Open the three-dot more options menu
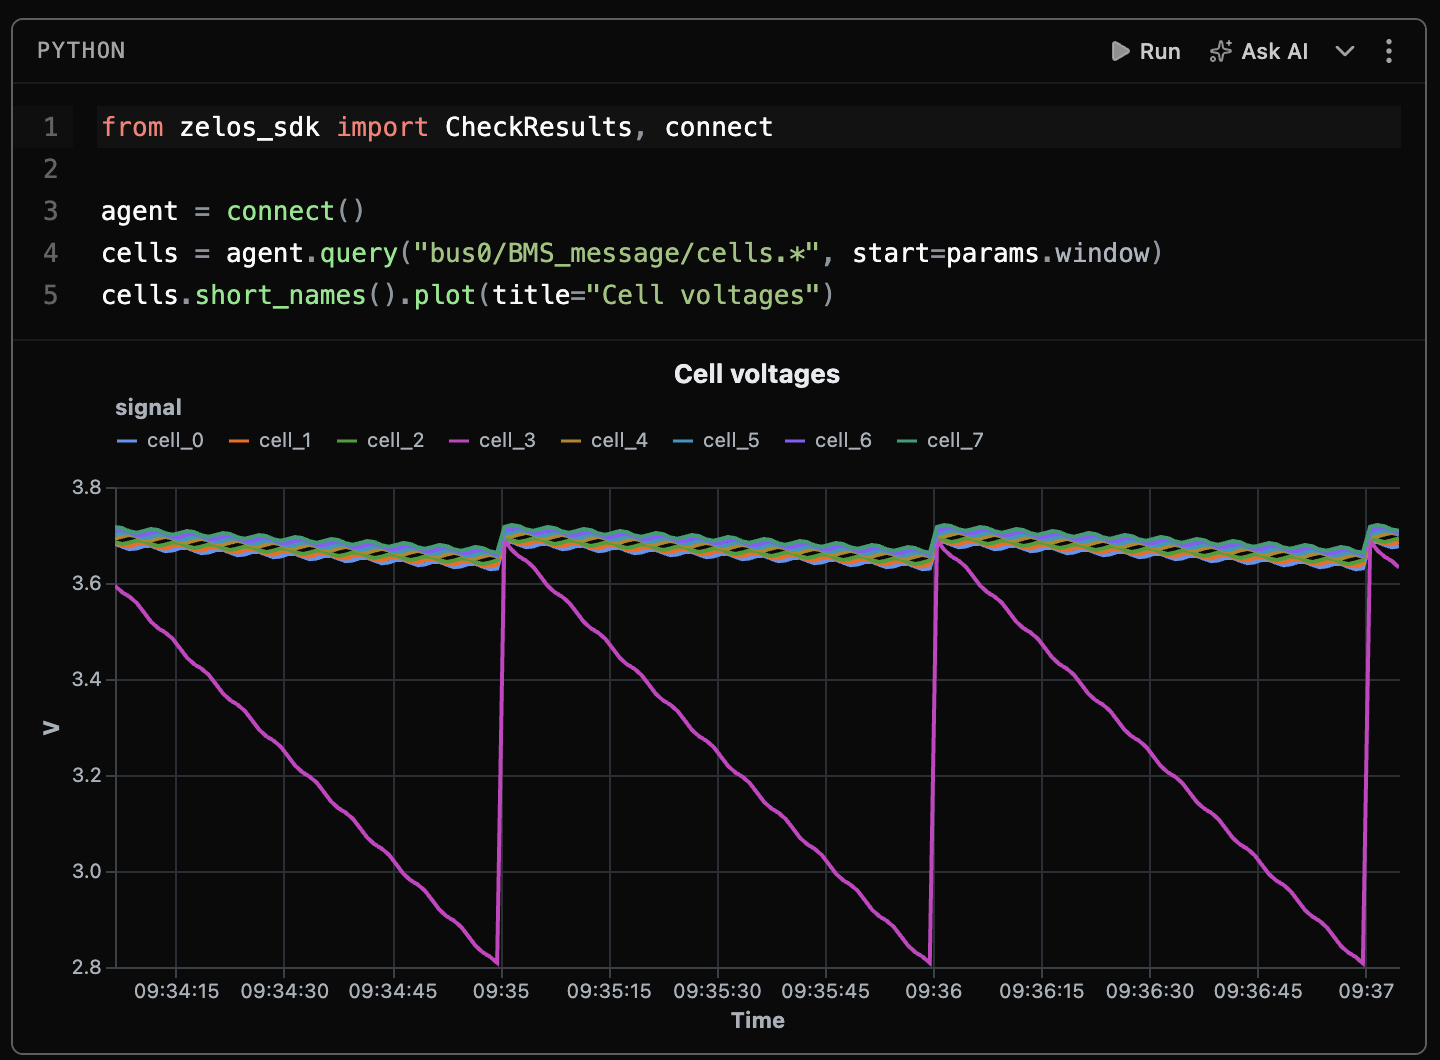The height and width of the screenshot is (1060, 1440). 1389,51
